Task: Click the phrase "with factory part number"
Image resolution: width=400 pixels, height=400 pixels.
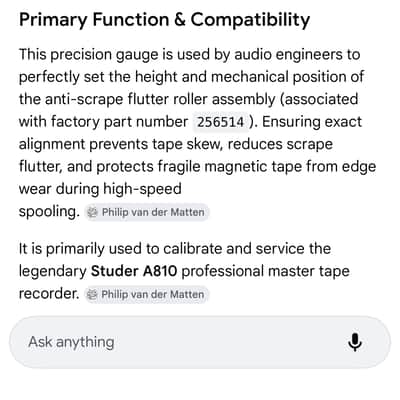Action: [x=103, y=122]
